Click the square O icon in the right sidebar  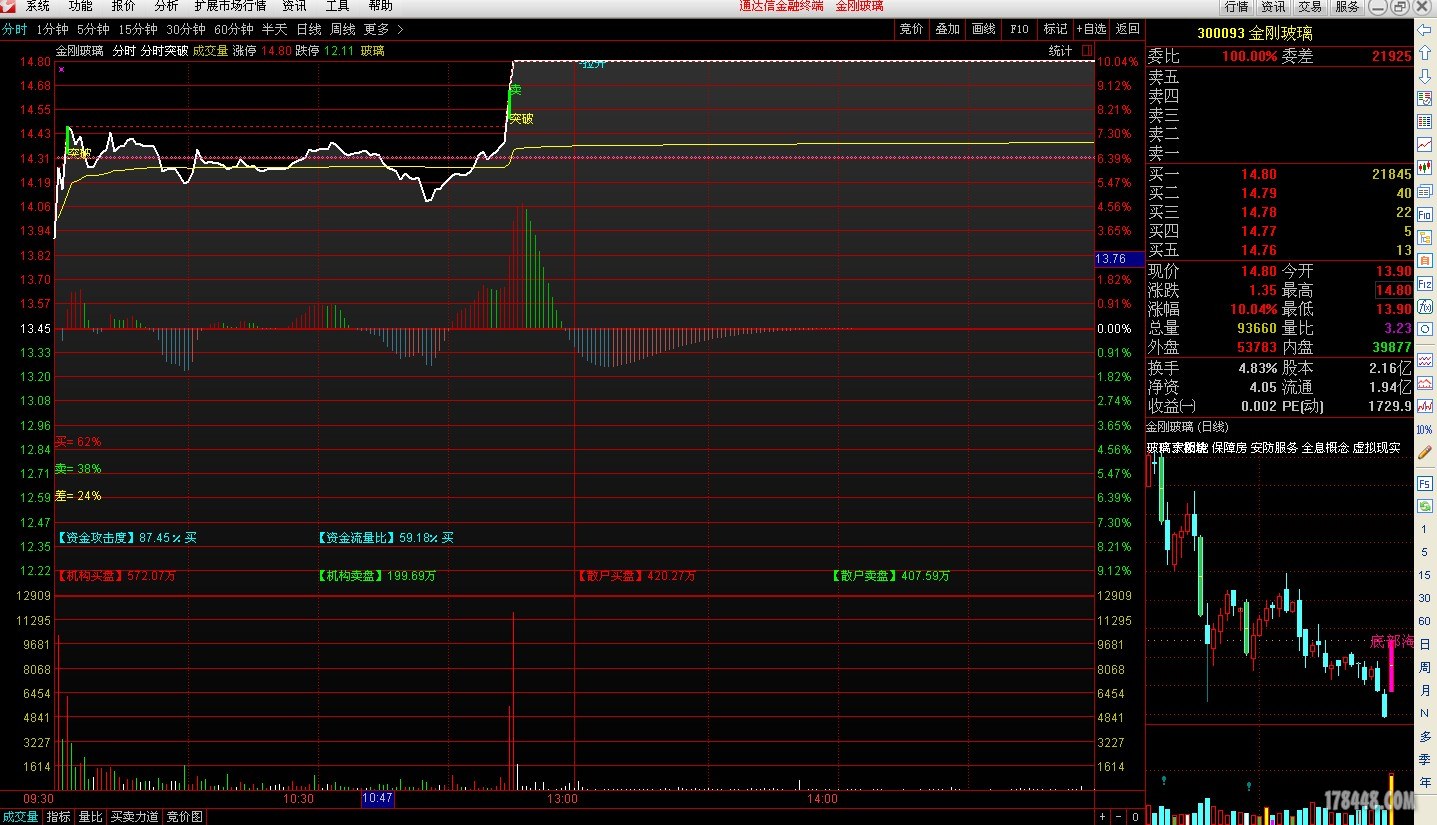[x=1424, y=329]
